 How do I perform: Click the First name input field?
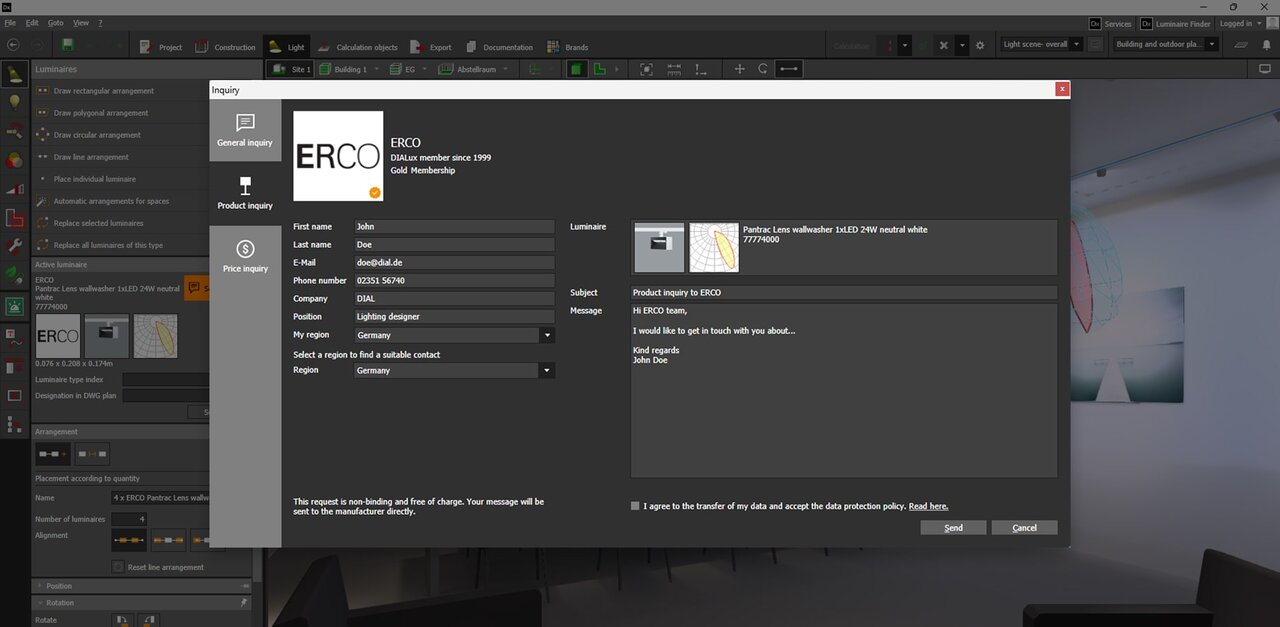click(x=454, y=227)
